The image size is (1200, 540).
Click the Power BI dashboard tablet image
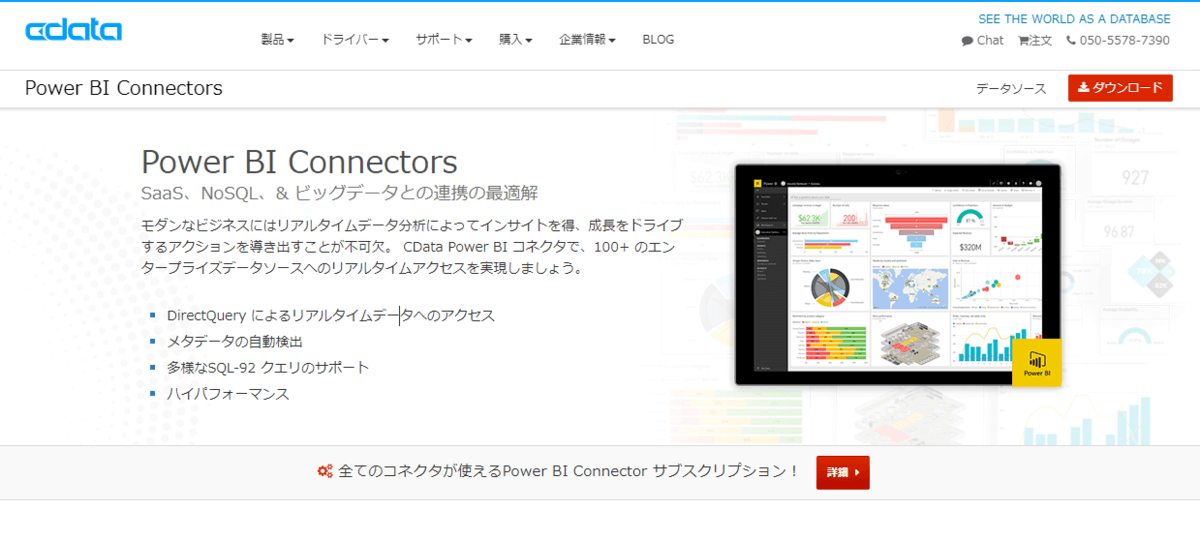click(x=897, y=275)
